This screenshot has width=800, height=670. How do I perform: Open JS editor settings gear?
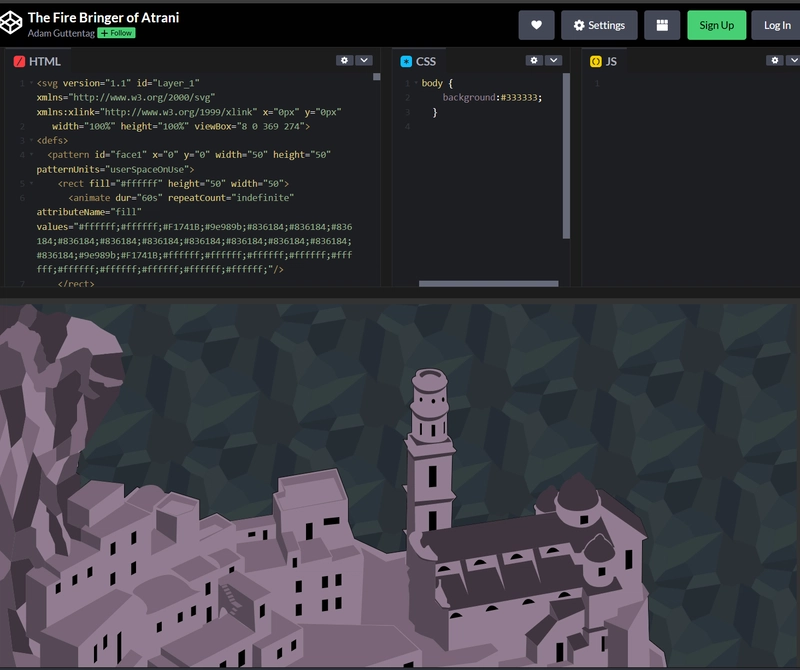775,61
